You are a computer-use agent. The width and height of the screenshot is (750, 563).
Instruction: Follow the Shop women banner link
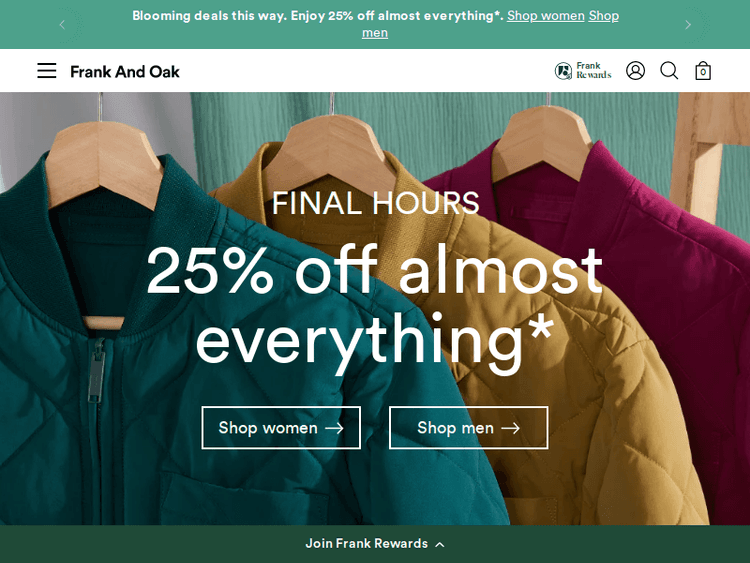pos(546,16)
